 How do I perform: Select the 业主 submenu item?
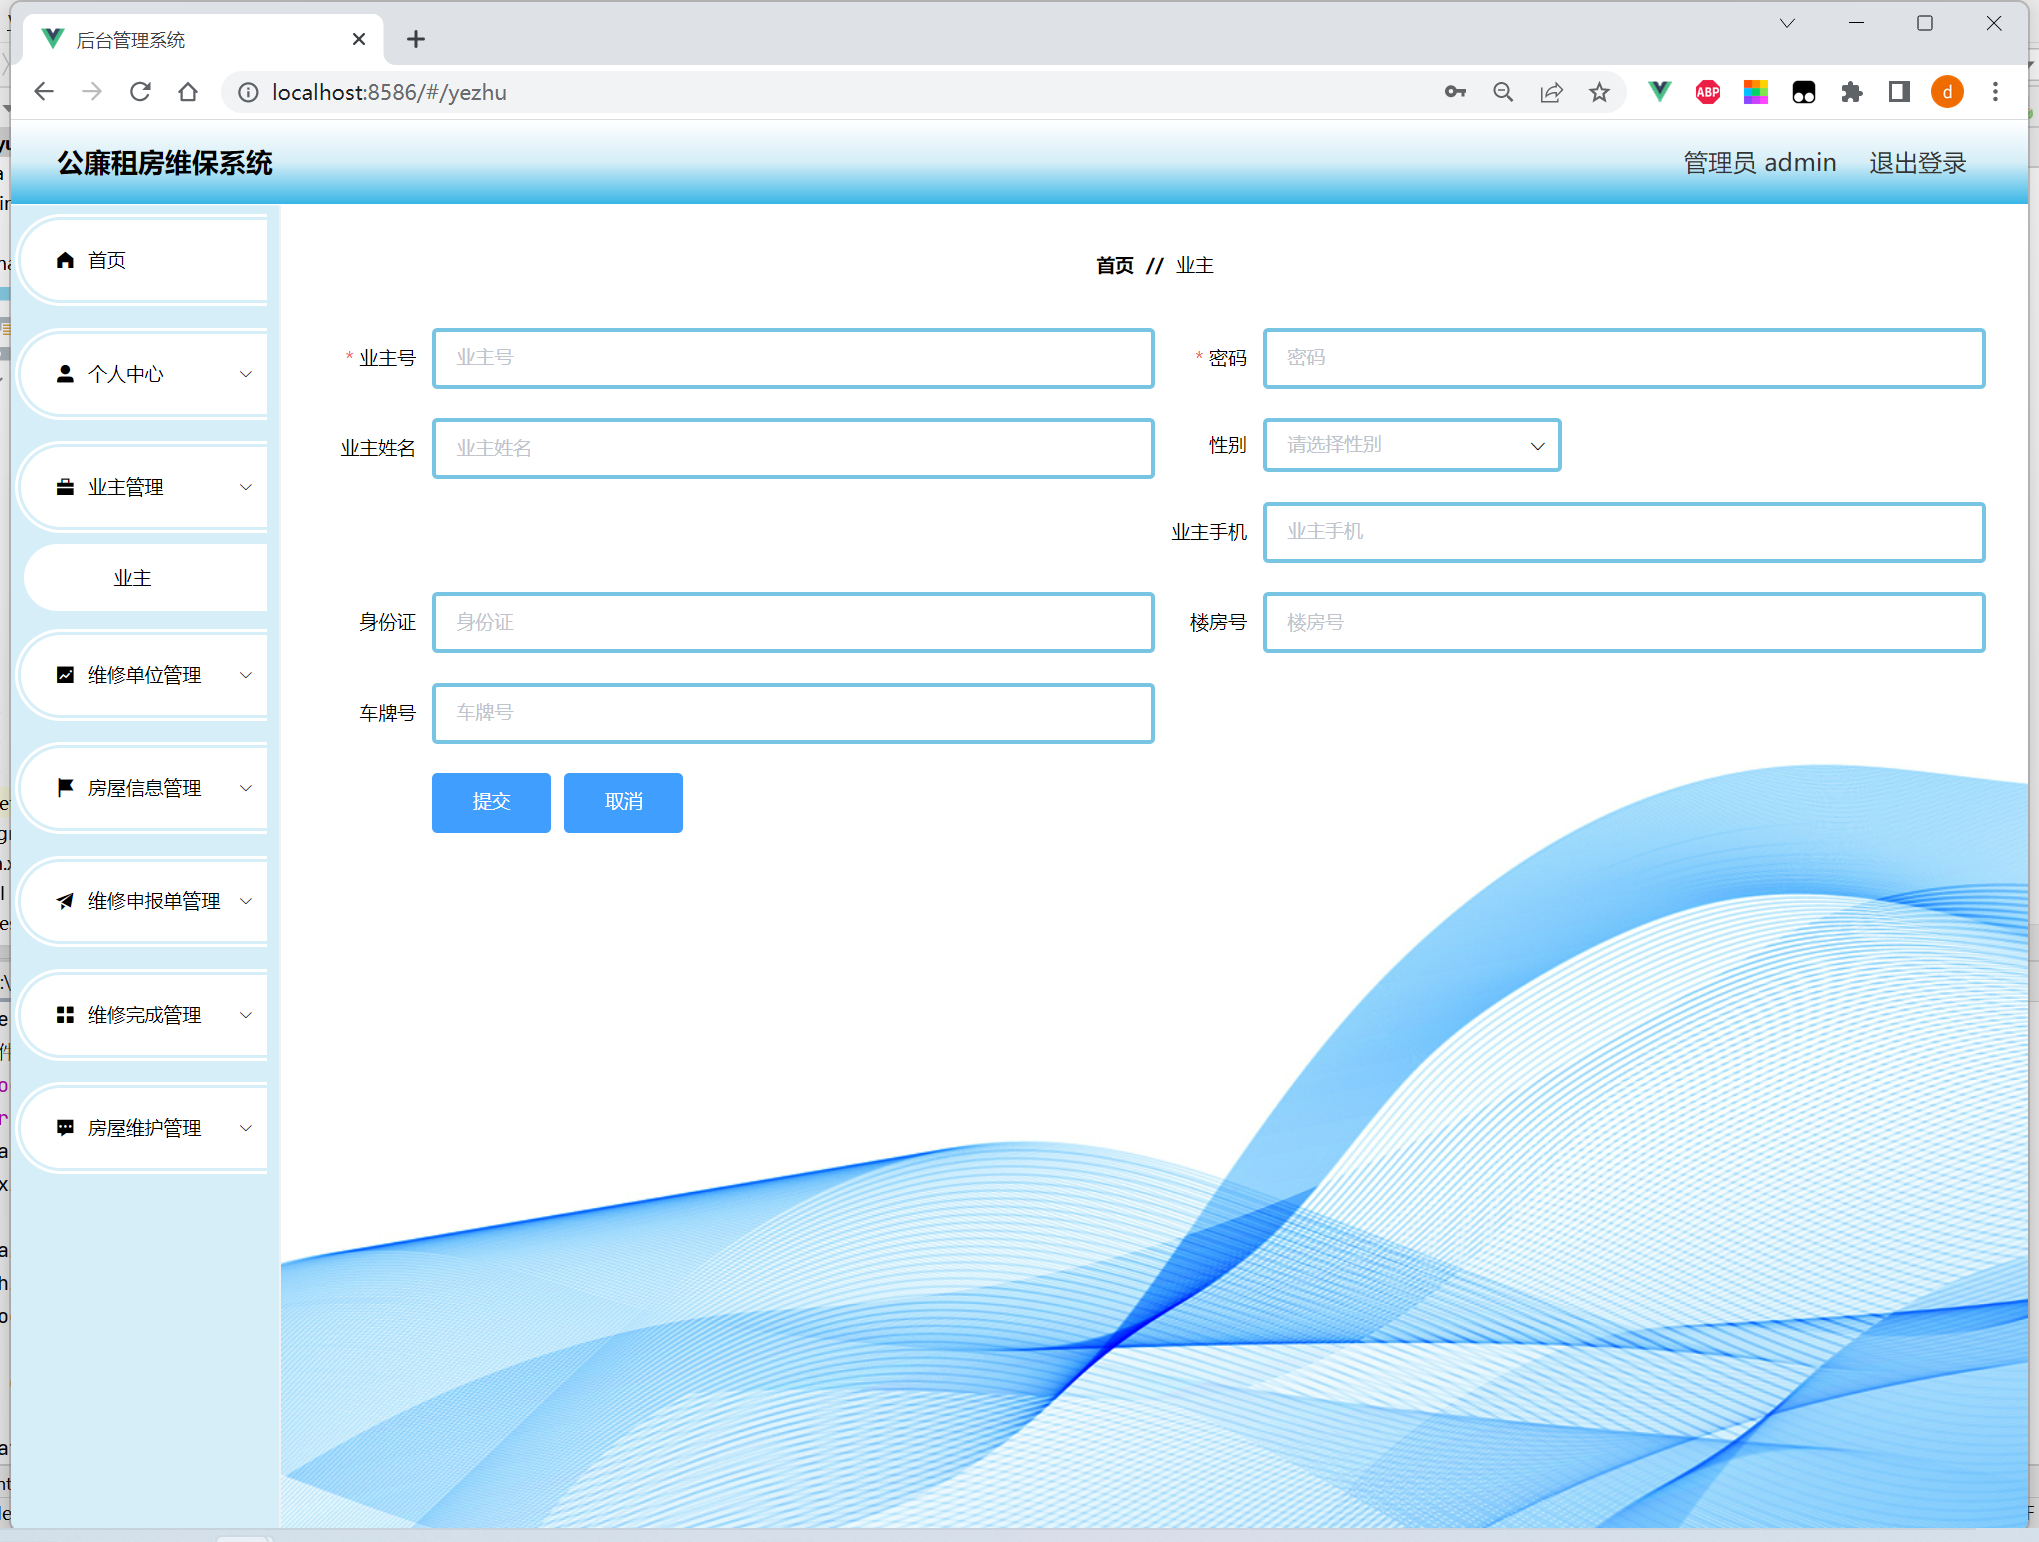pyautogui.click(x=133, y=578)
